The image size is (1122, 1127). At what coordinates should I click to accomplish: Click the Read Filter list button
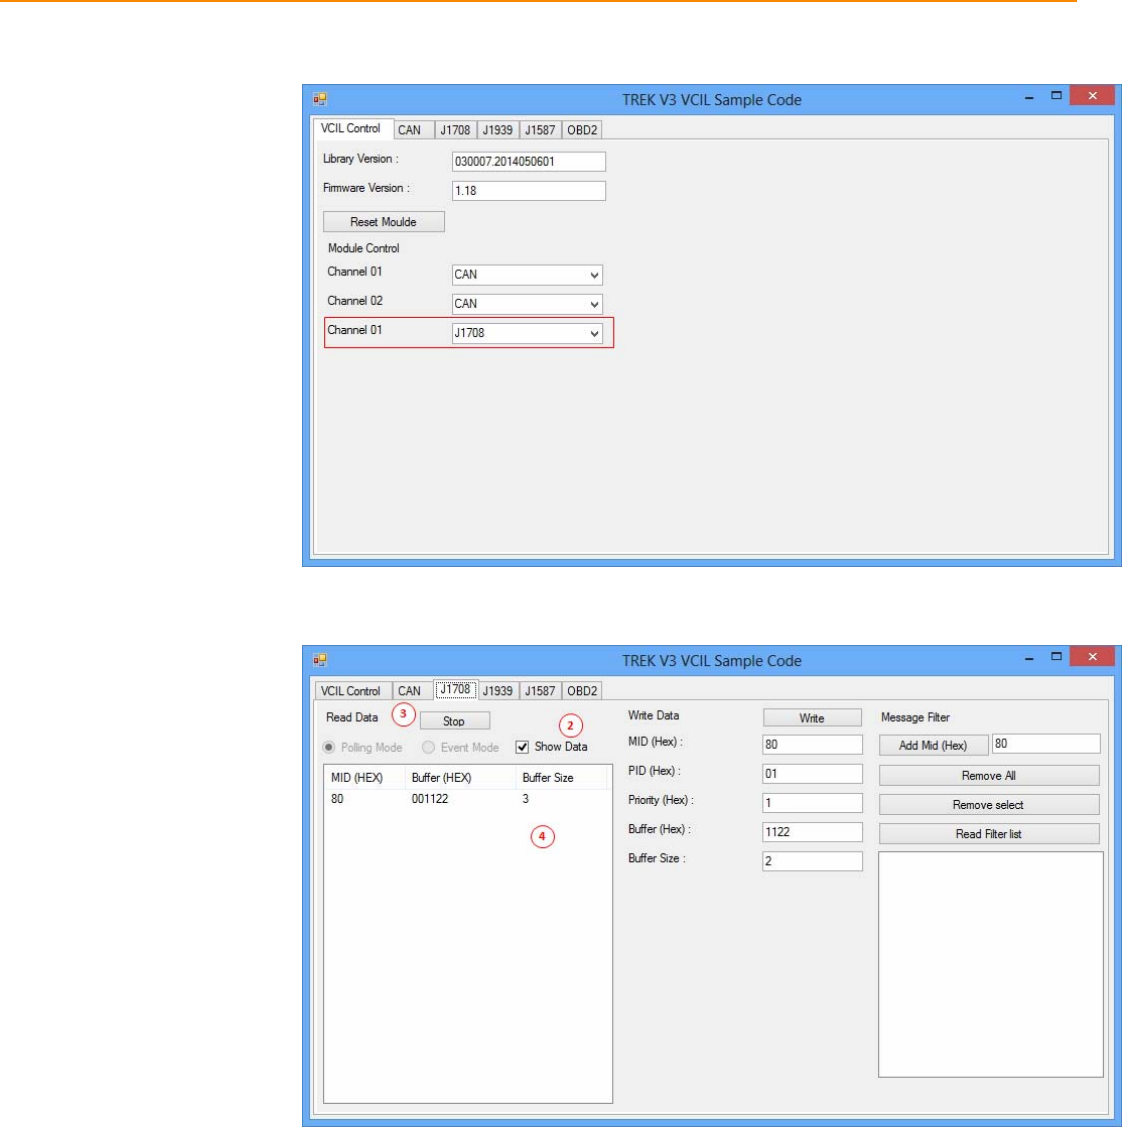click(989, 834)
